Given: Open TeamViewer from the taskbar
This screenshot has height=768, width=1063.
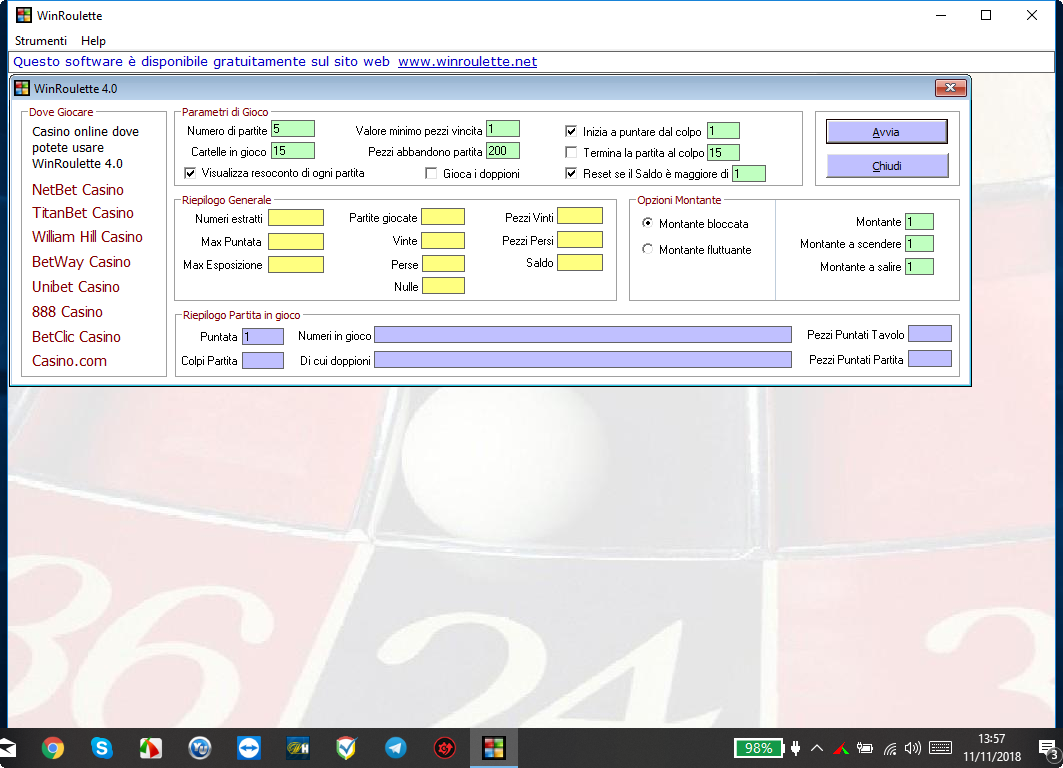Looking at the screenshot, I should (x=249, y=748).
